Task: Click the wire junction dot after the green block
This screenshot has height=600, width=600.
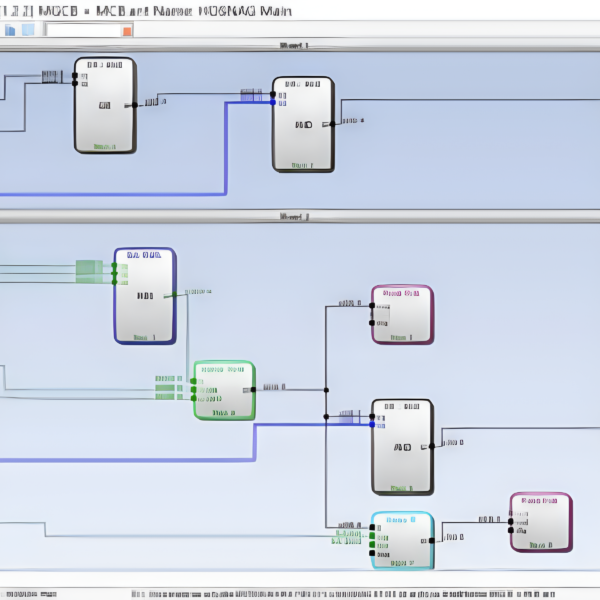Action: pyautogui.click(x=325, y=389)
